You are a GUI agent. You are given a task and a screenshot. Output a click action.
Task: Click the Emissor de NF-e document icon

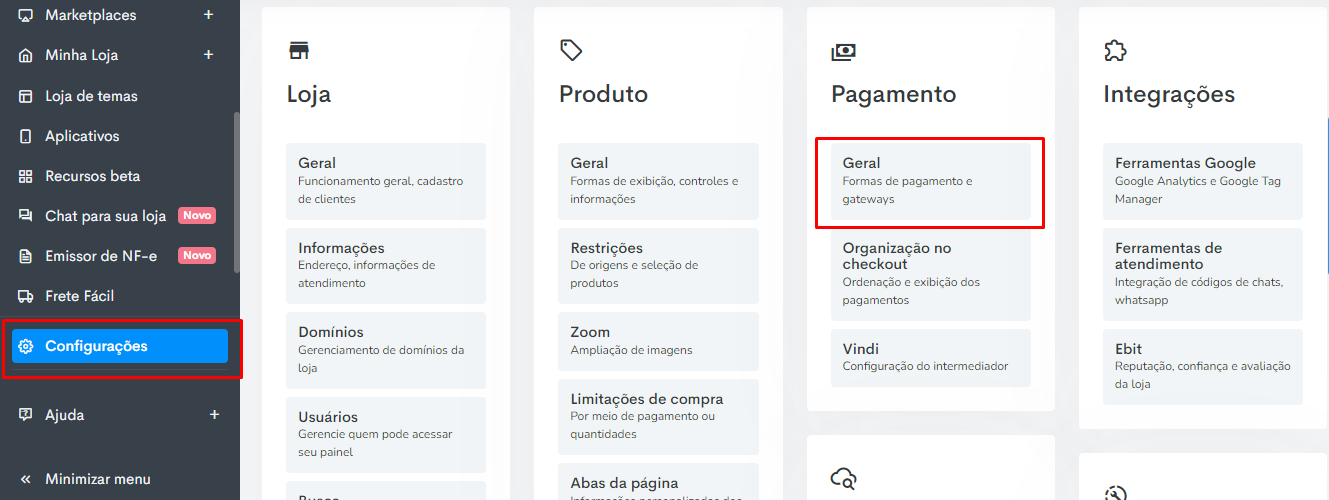click(x=26, y=256)
